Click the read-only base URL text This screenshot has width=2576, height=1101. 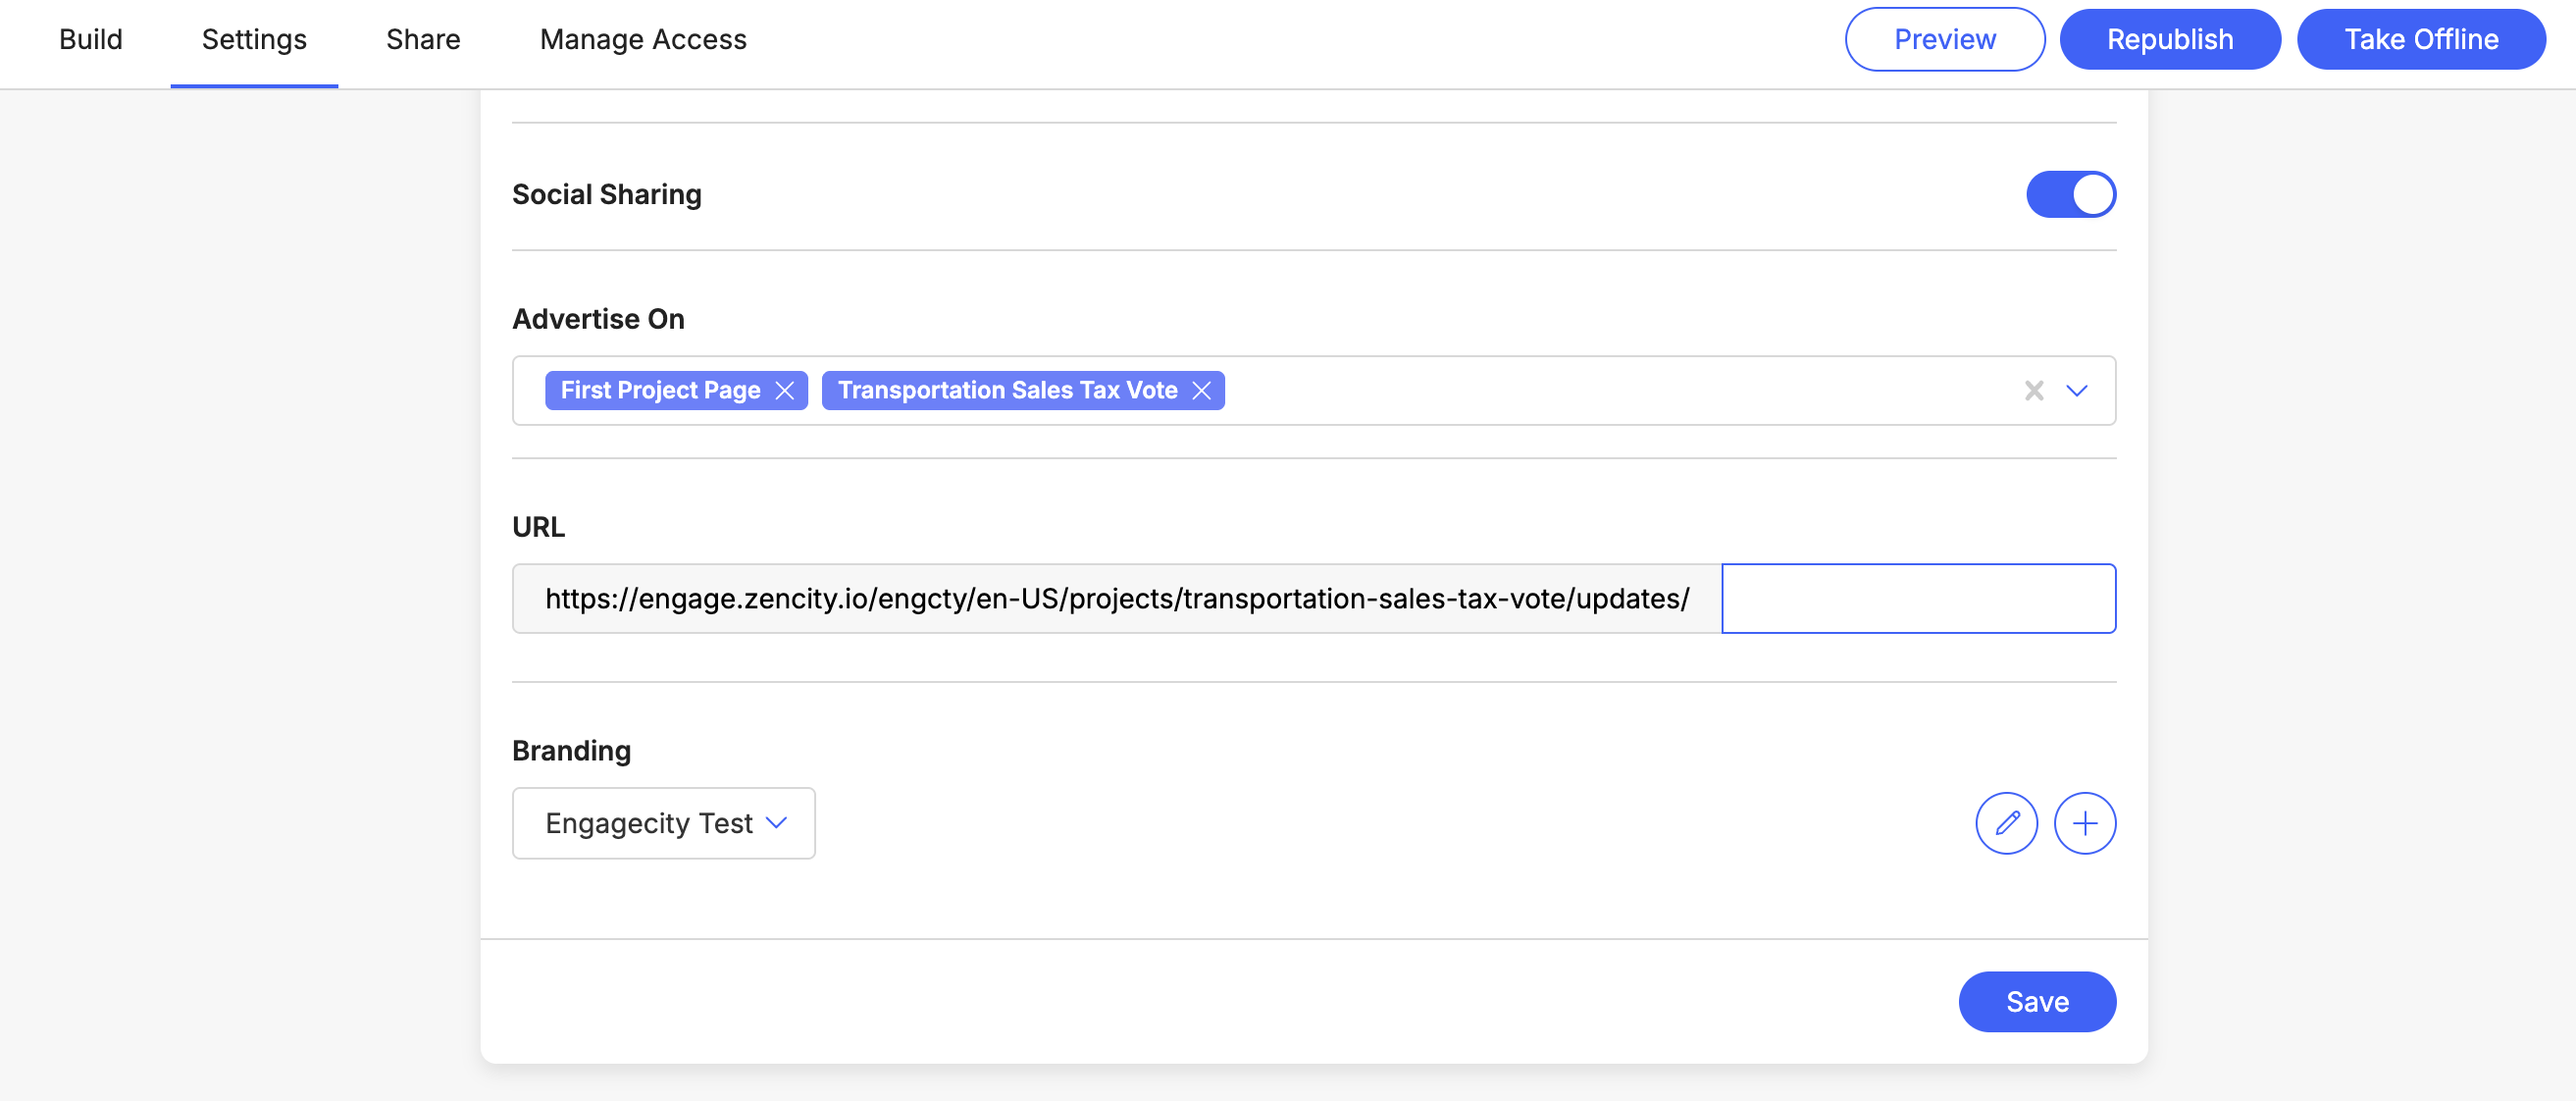(1116, 598)
